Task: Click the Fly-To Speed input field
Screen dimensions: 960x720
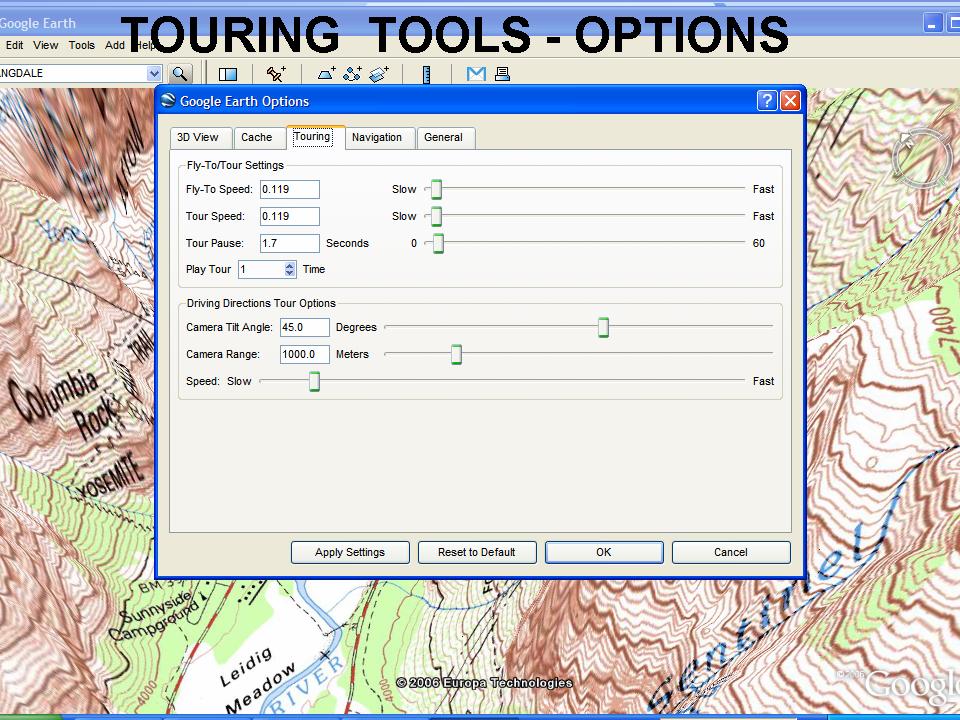Action: [x=290, y=190]
